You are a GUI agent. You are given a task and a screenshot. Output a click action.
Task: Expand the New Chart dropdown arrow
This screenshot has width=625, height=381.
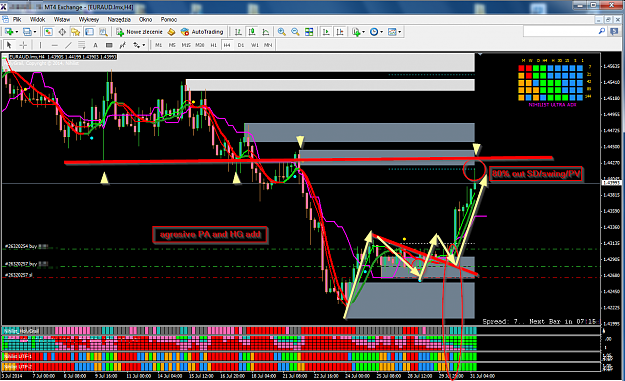tap(16, 32)
